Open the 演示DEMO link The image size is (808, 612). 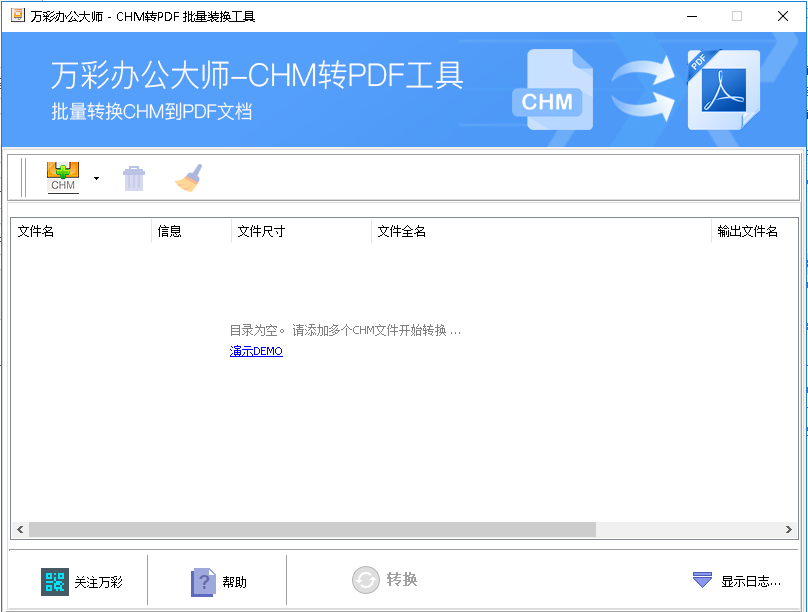click(x=255, y=351)
